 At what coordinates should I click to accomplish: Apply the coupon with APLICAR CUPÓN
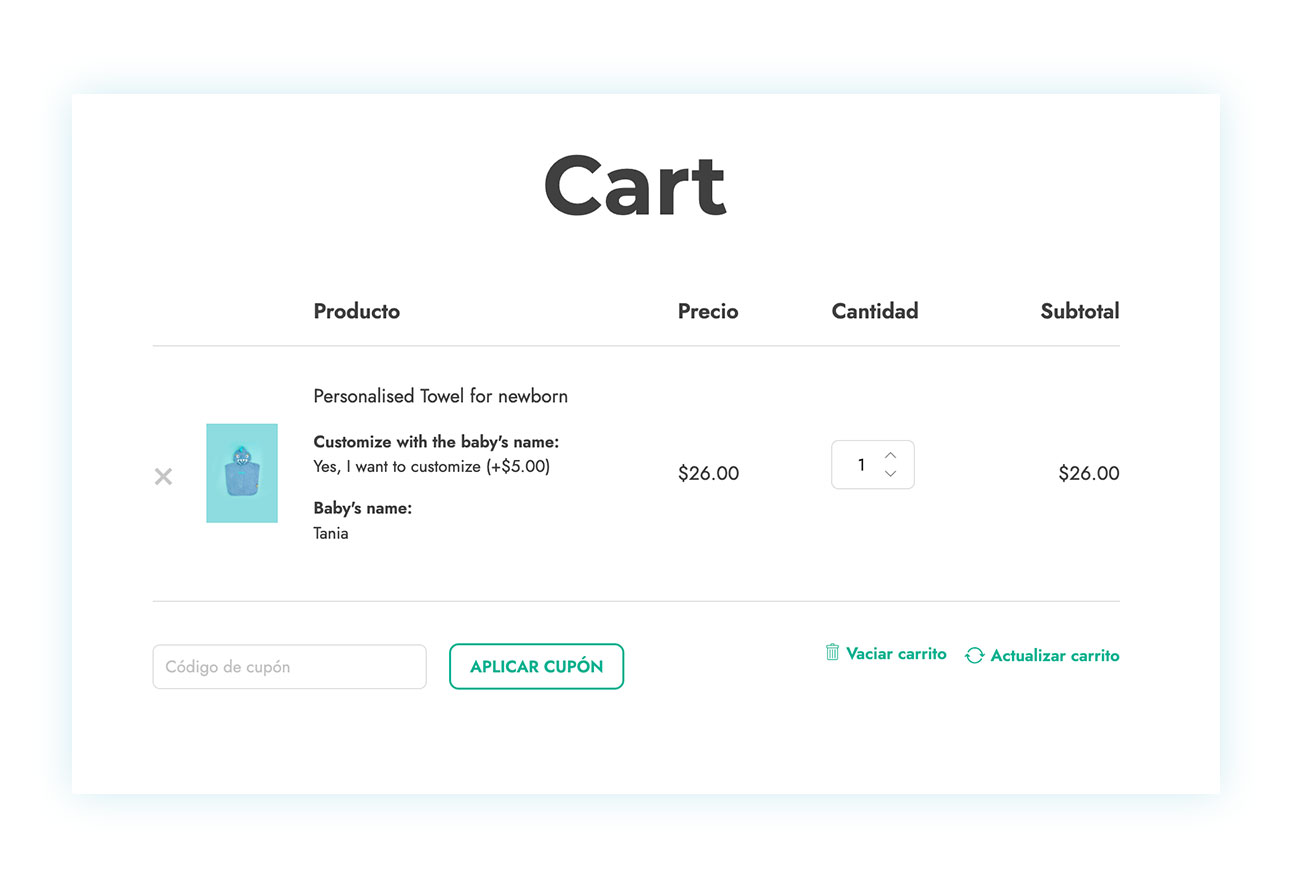click(536, 667)
